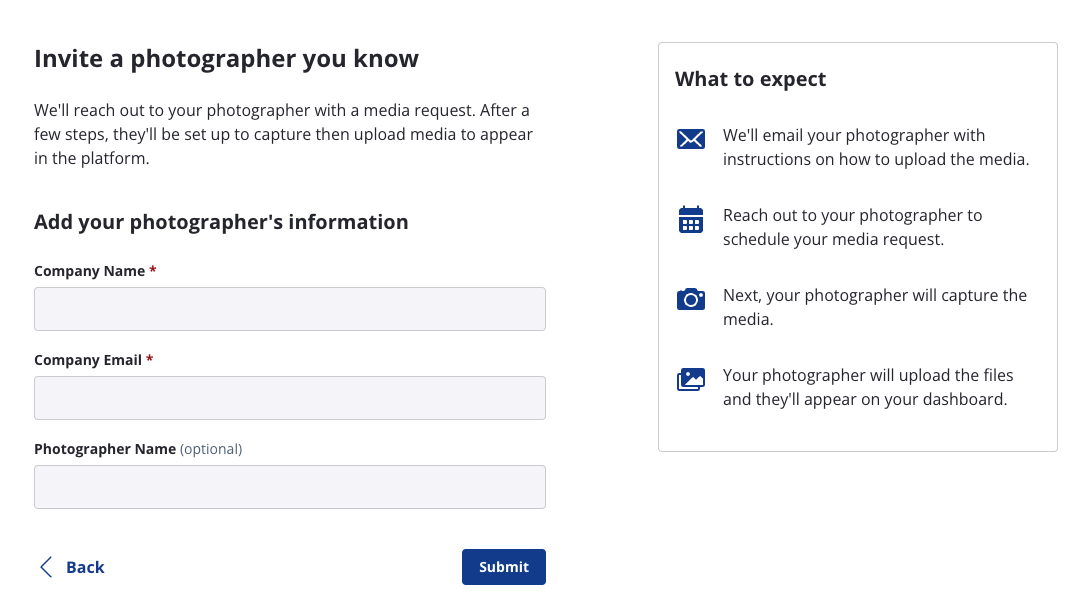
Task: Click the Company Name field label
Action: (x=90, y=271)
